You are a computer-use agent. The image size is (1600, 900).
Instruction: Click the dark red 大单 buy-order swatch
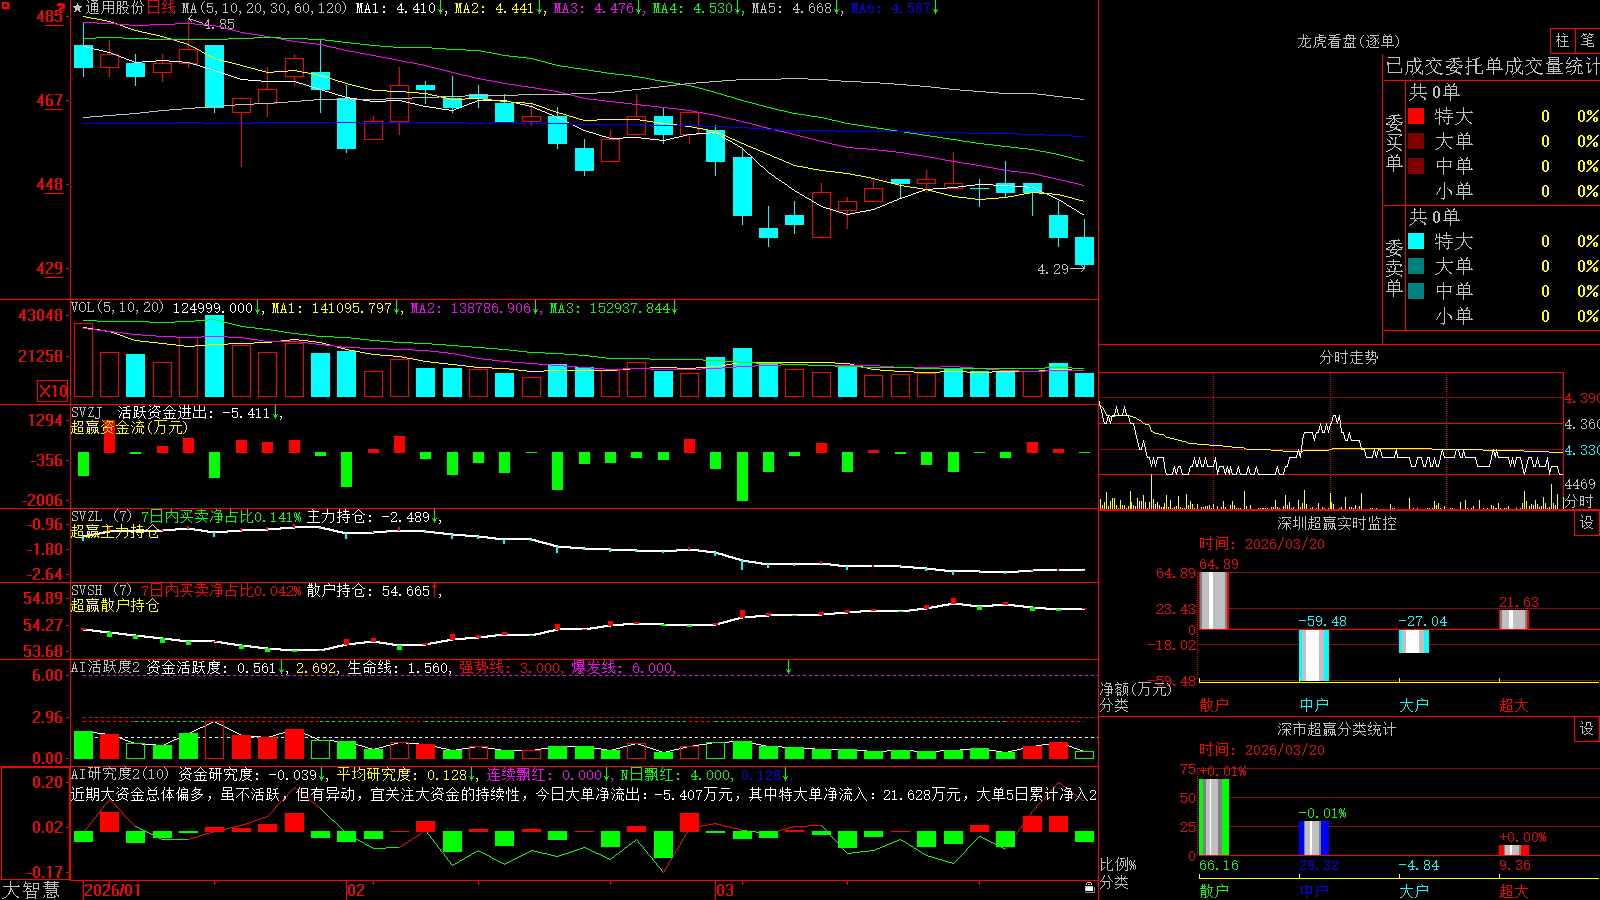coord(1416,141)
